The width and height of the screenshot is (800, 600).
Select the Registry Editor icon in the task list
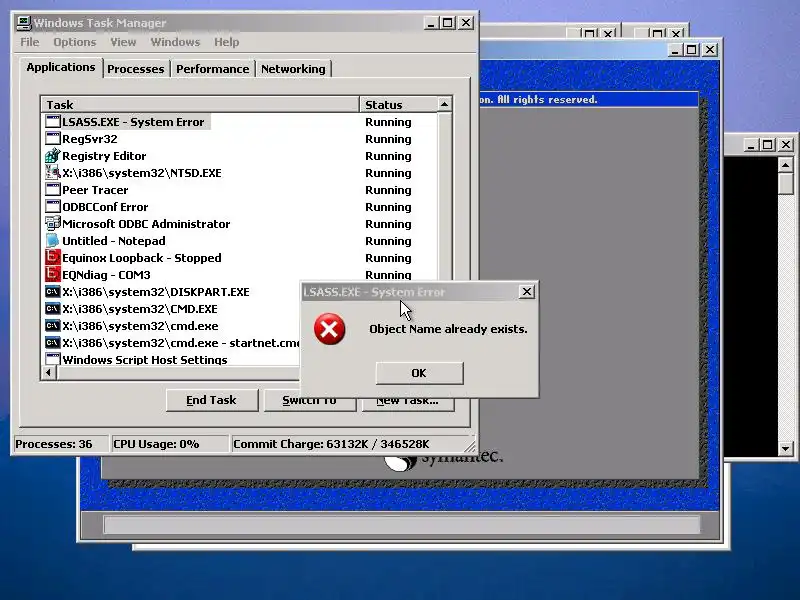[x=53, y=155]
